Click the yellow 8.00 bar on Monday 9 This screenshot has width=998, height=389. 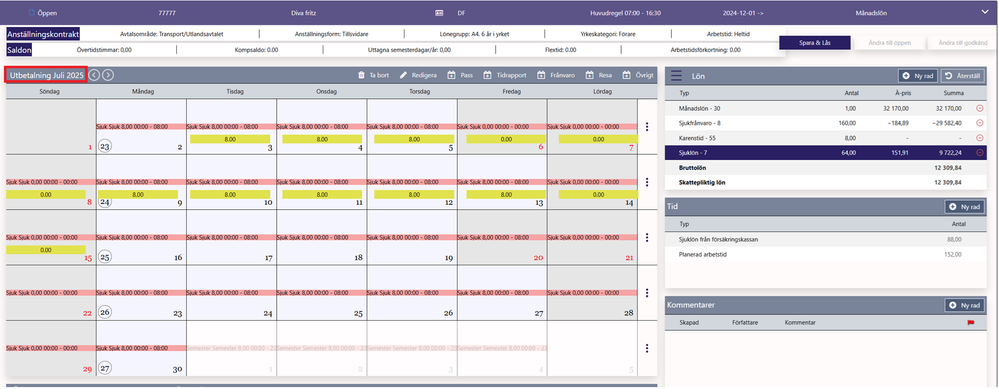pyautogui.click(x=137, y=194)
